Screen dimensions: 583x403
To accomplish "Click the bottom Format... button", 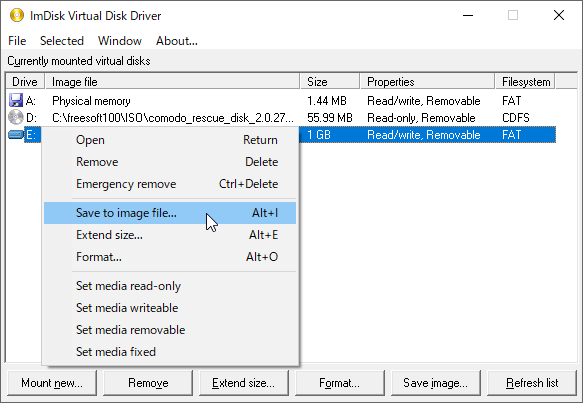I will tap(340, 383).
